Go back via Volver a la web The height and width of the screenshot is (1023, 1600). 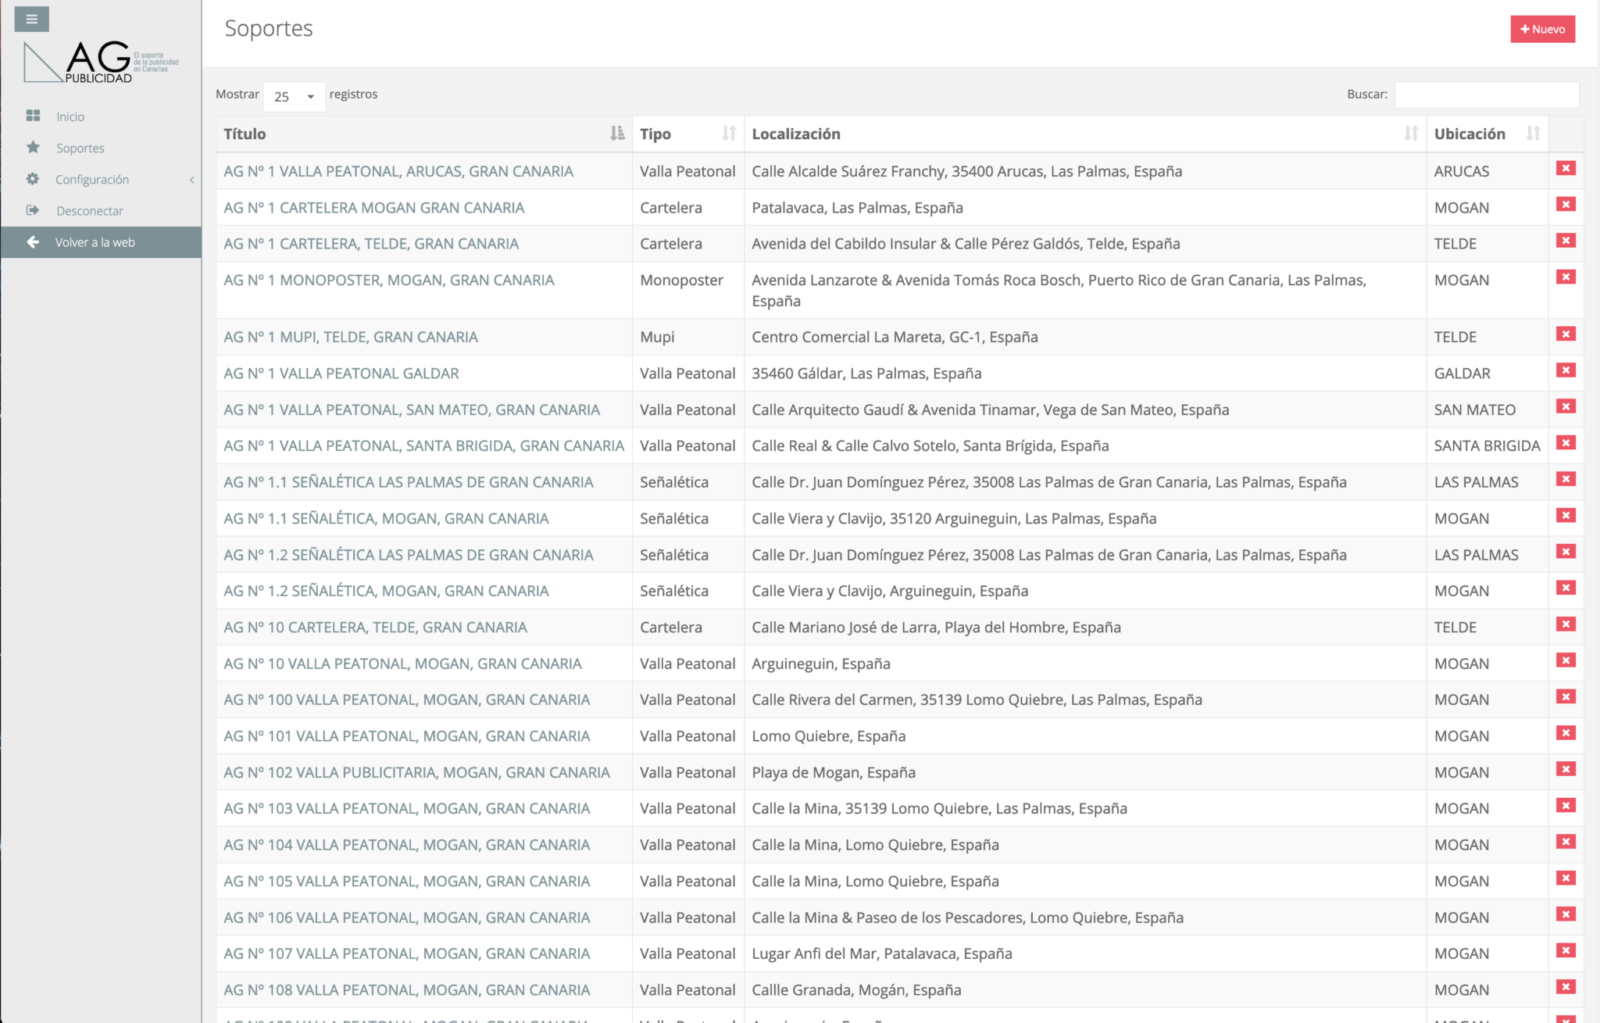coord(94,242)
